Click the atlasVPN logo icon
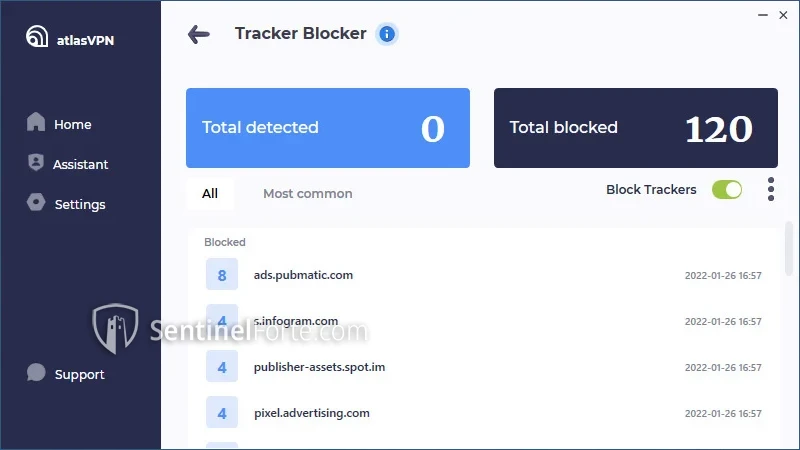This screenshot has height=450, width=800. pos(37,36)
